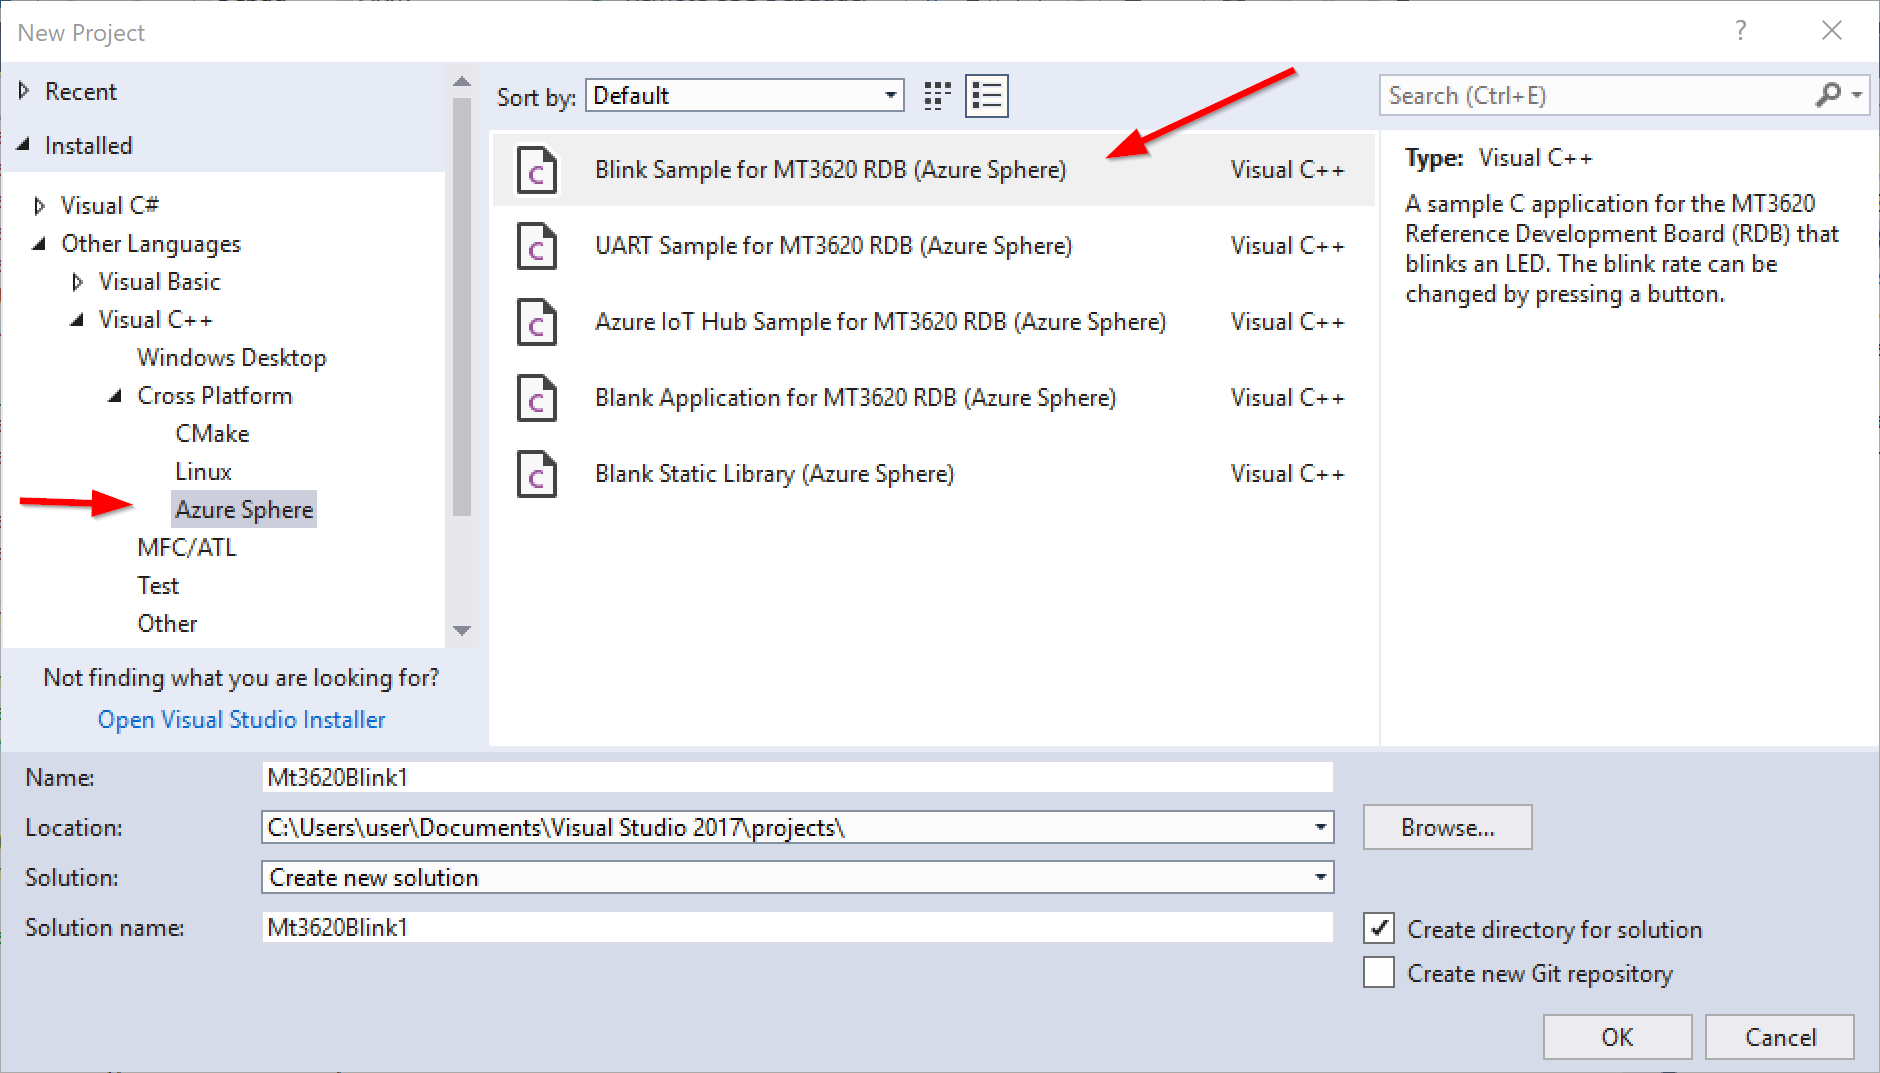Switch to medium icons list view

coord(987,96)
